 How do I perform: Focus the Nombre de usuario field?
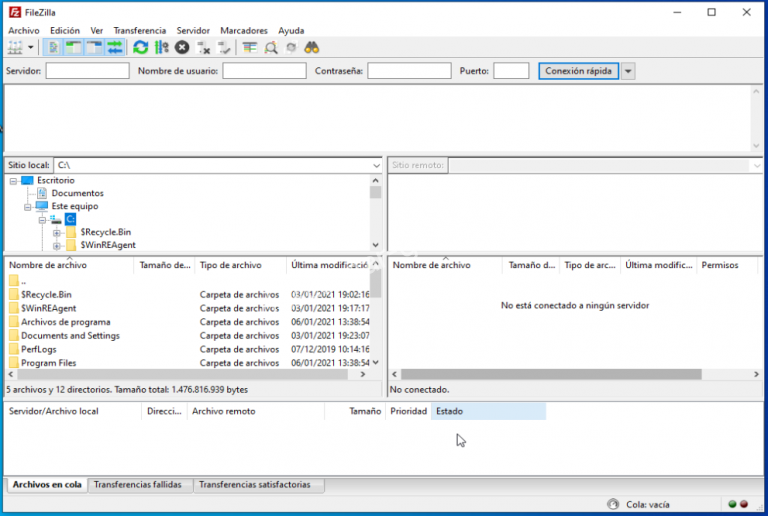pyautogui.click(x=264, y=71)
